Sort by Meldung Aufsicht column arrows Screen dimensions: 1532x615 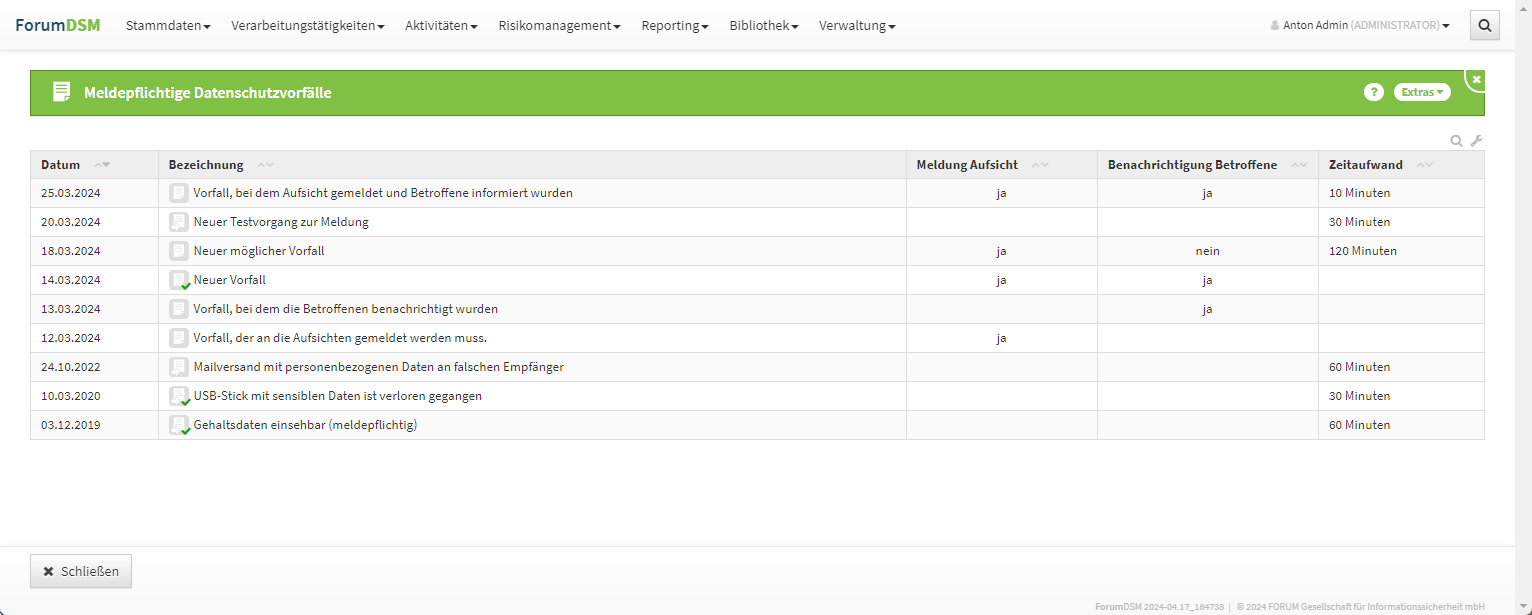coord(1040,165)
